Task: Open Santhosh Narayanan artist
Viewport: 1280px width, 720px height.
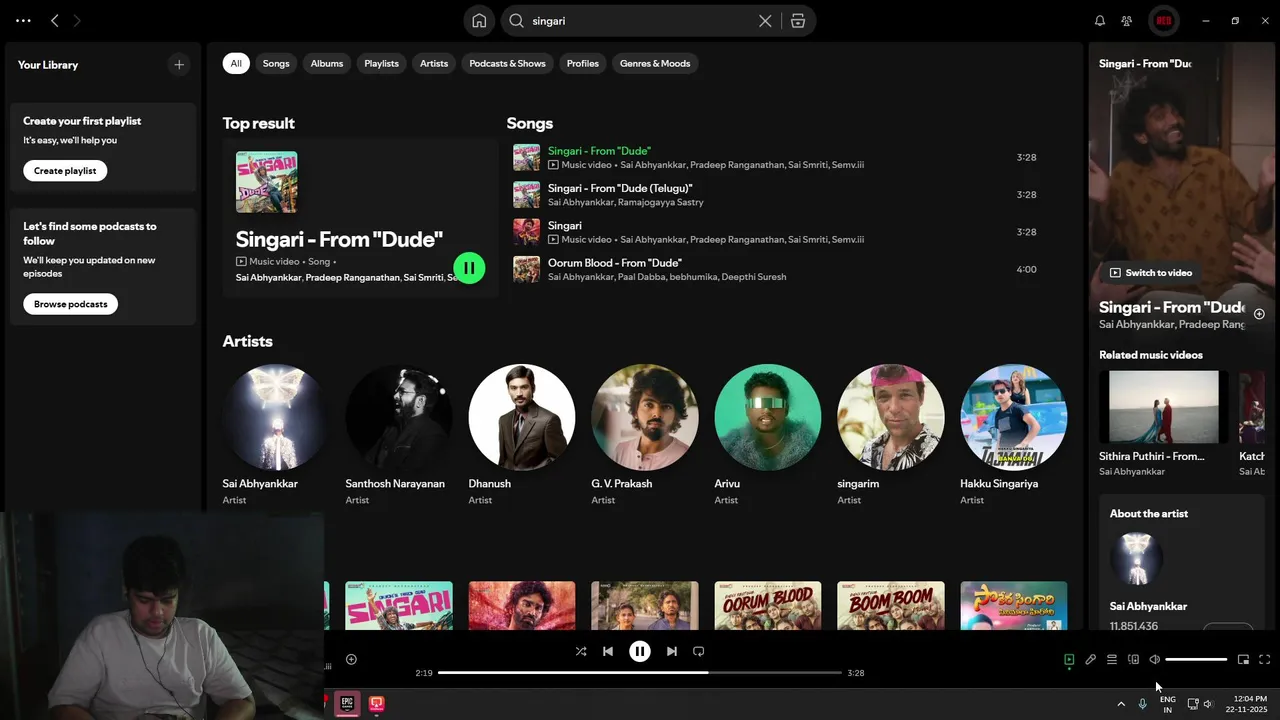Action: click(x=399, y=417)
